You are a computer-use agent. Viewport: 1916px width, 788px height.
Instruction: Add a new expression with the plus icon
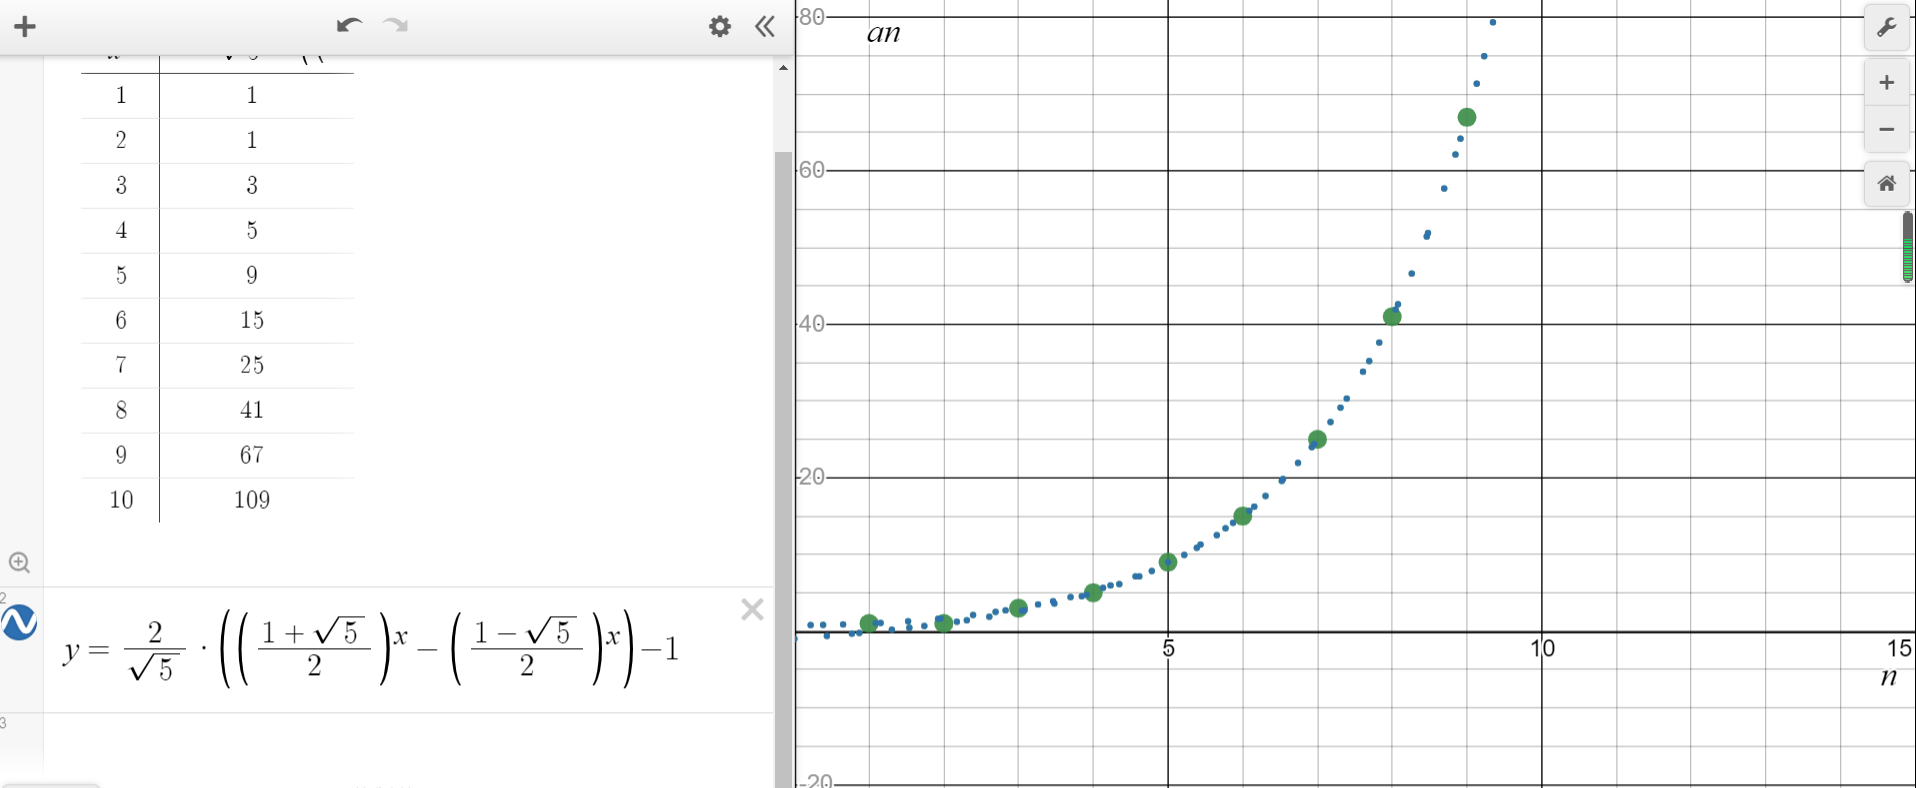pos(25,27)
